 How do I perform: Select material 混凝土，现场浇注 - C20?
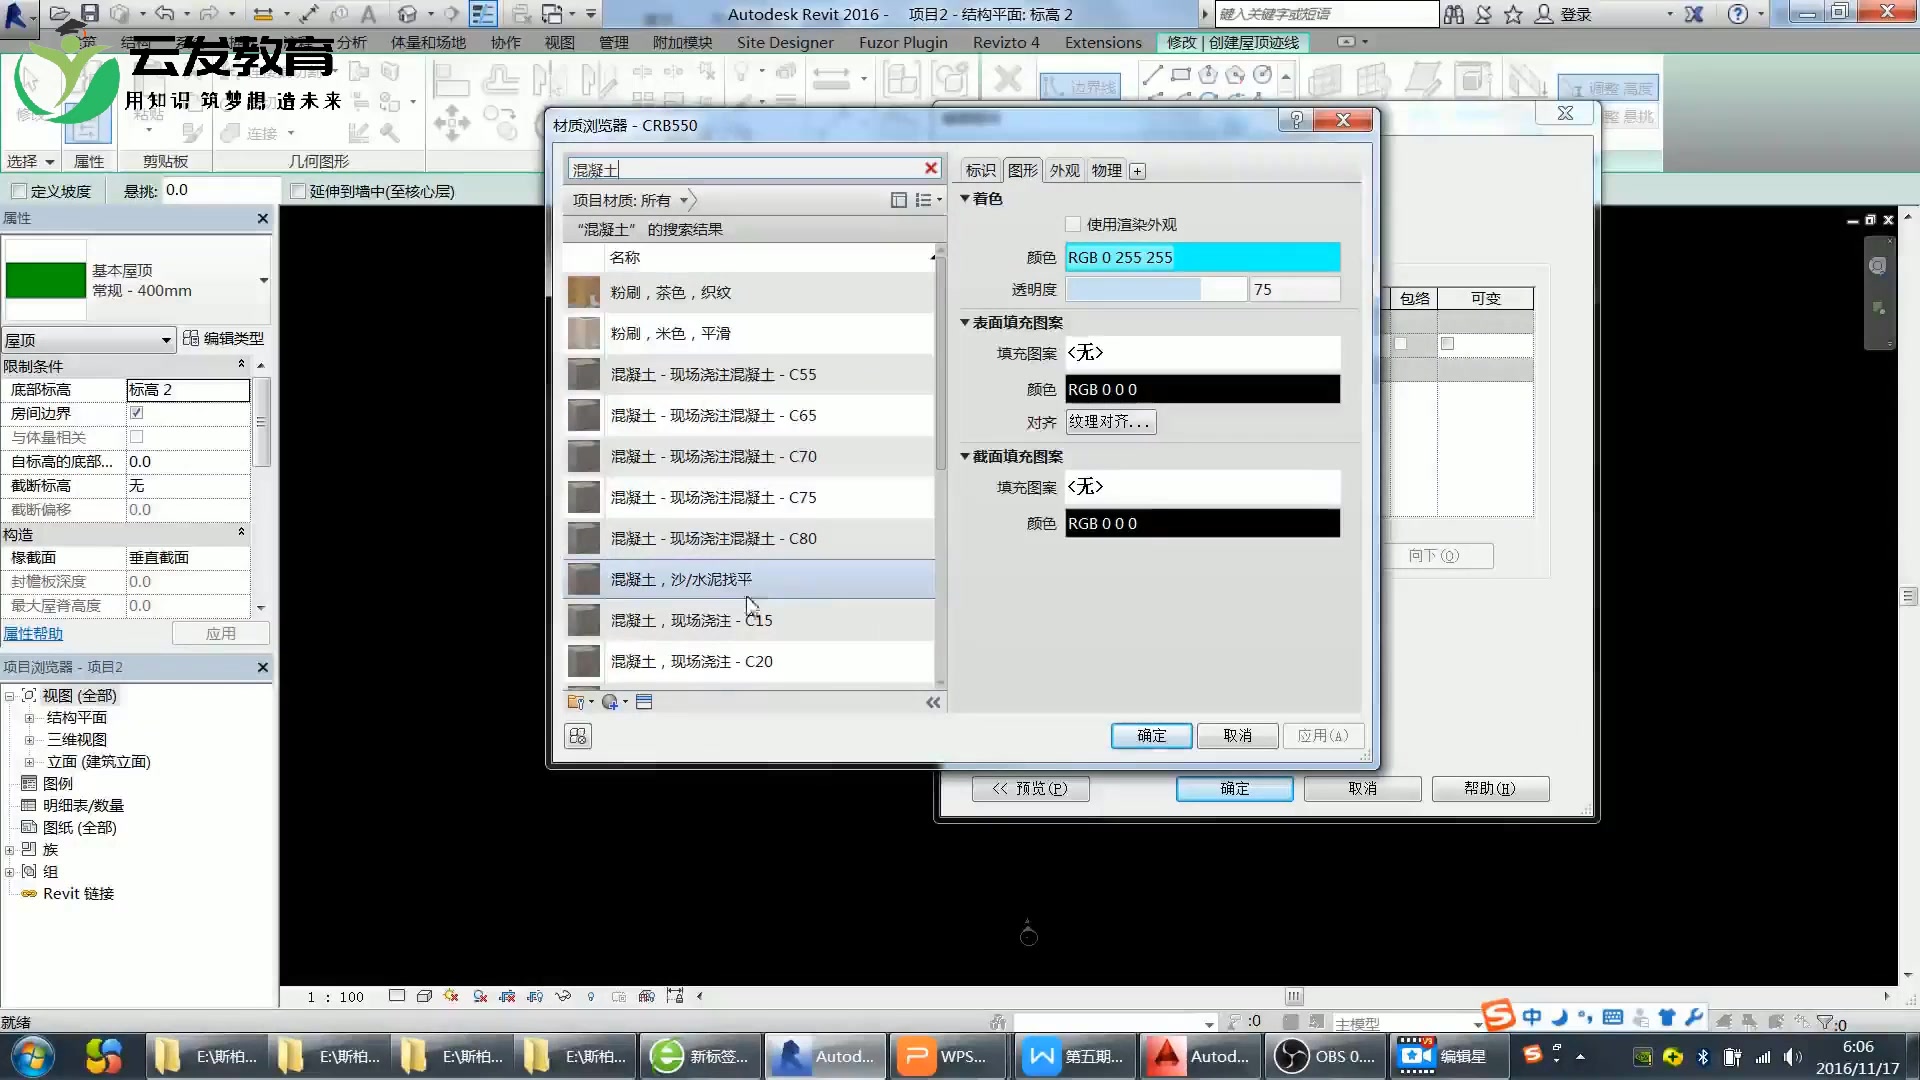tap(691, 662)
